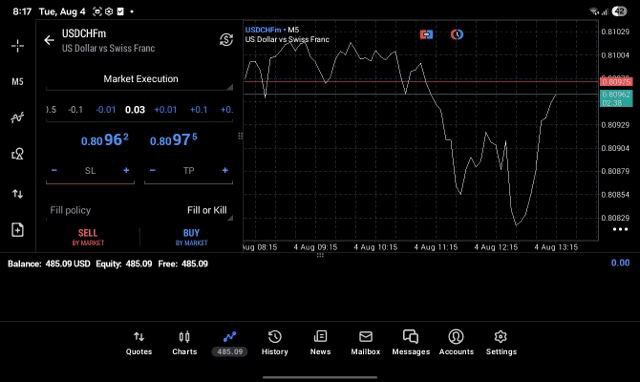
Task: Decrease volume by -0.1
Action: click(76, 110)
